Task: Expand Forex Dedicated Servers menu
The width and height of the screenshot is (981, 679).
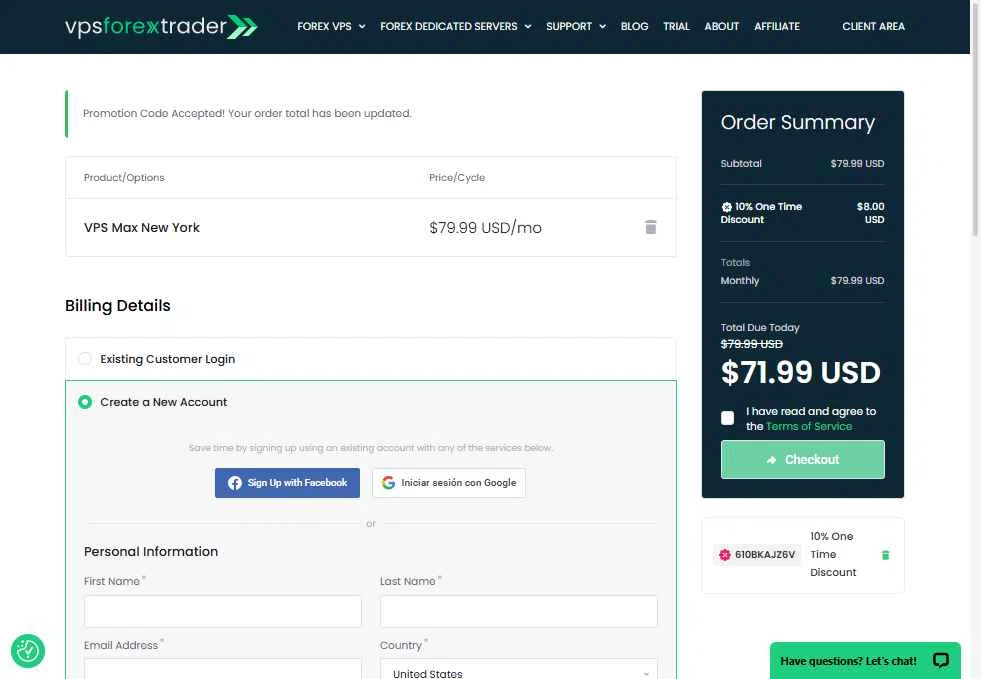Action: (x=455, y=26)
